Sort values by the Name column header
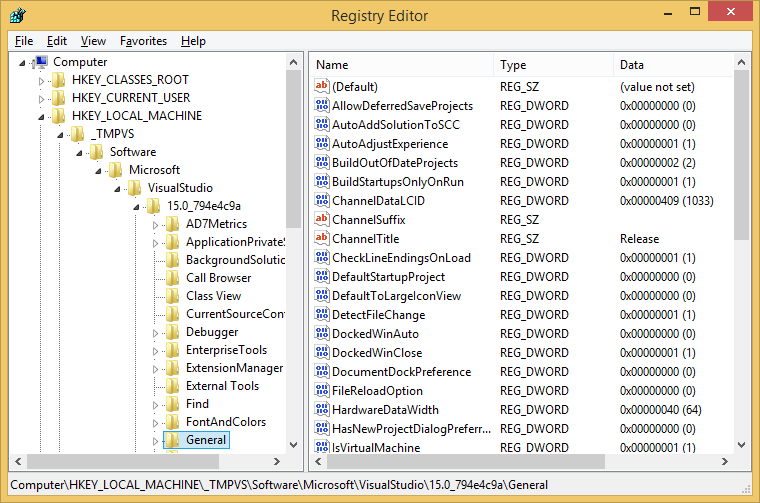Viewport: 760px width, 503px height. (x=400, y=65)
